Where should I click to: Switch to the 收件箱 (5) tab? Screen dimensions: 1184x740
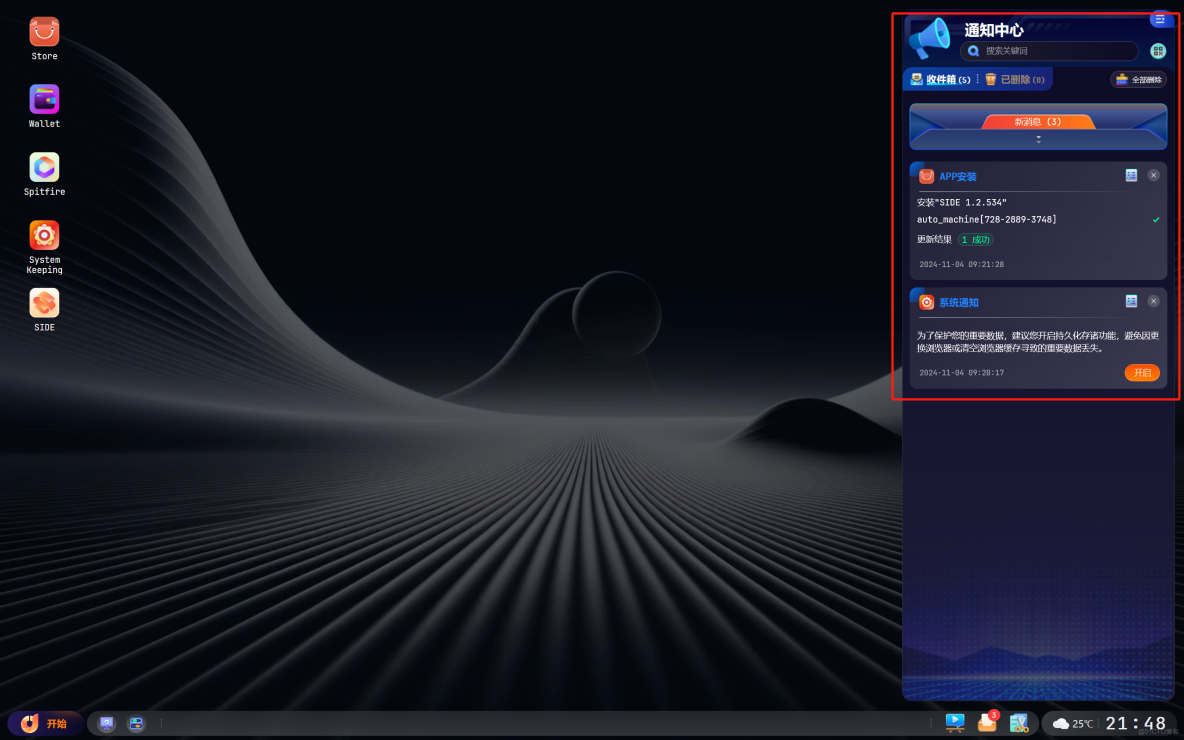click(941, 79)
